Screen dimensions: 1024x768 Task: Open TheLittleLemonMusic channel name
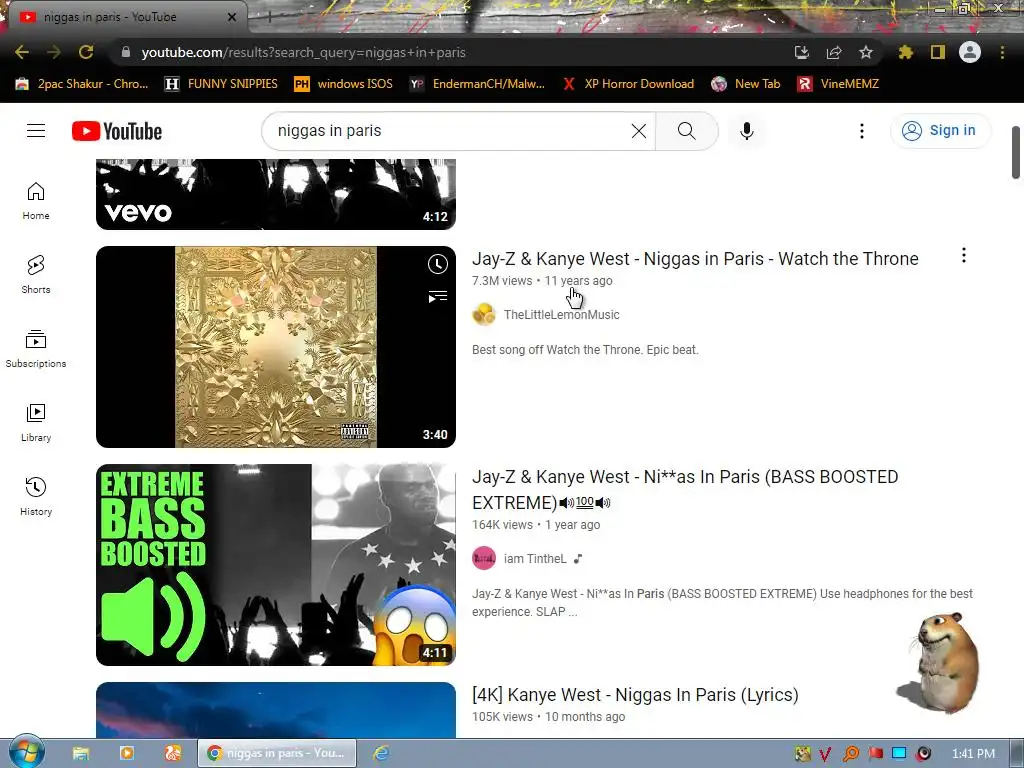[x=562, y=315]
